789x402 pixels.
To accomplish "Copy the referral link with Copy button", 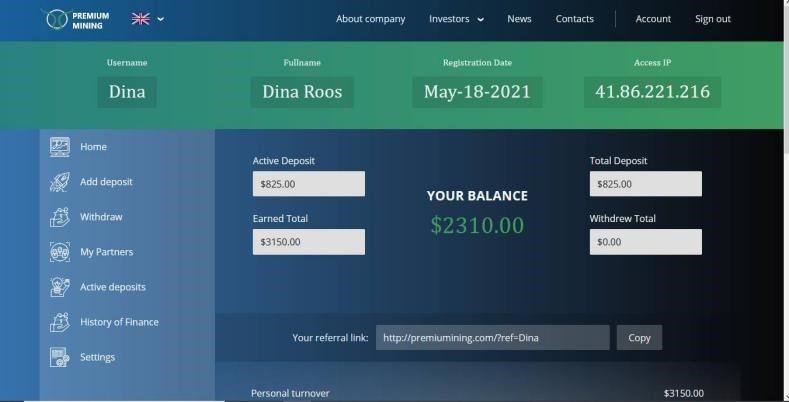I will coord(639,338).
